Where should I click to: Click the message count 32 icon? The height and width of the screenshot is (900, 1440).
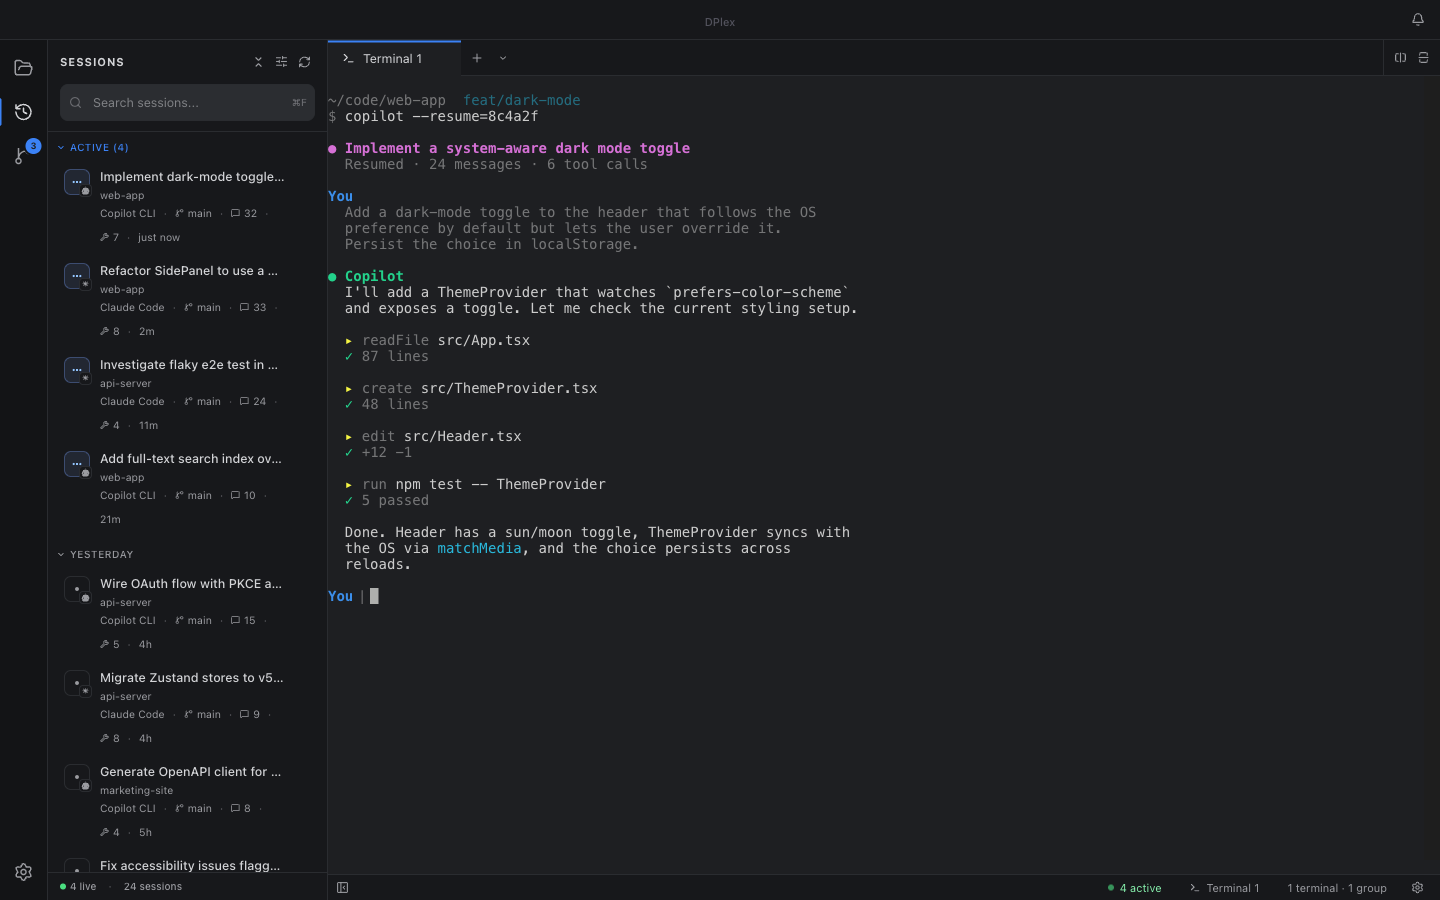pos(235,214)
